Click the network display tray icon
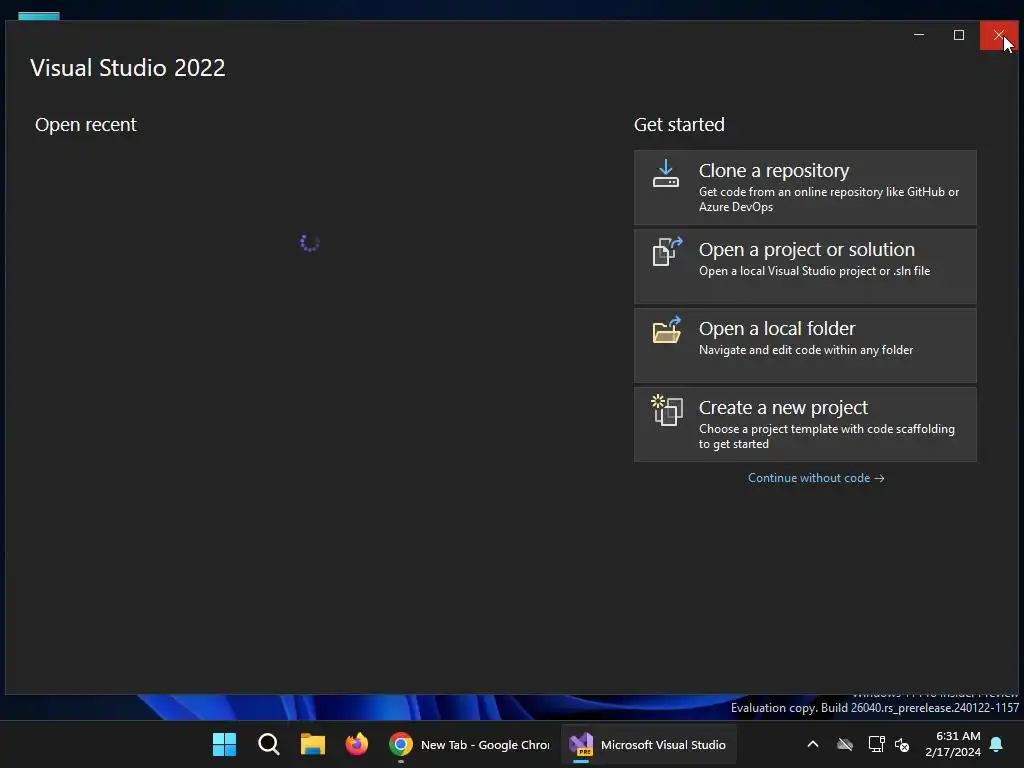Screen dimensions: 1024x768 876,744
